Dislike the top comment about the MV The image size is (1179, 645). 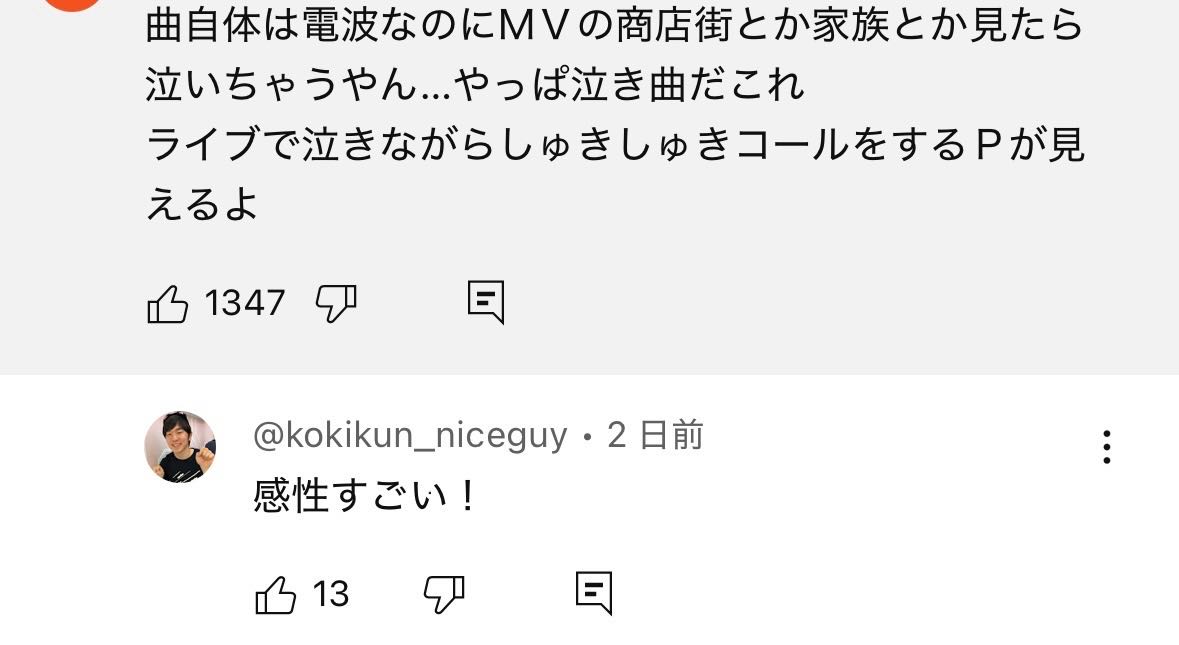(335, 304)
